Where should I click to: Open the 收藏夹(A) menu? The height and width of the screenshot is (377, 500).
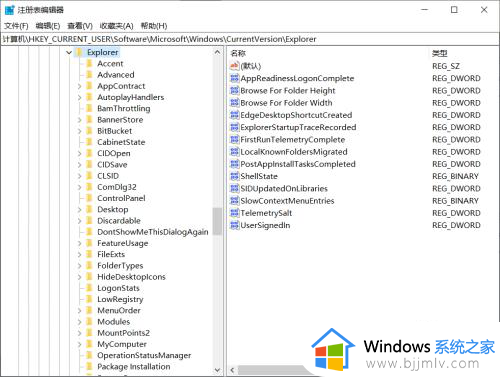pyautogui.click(x=116, y=26)
